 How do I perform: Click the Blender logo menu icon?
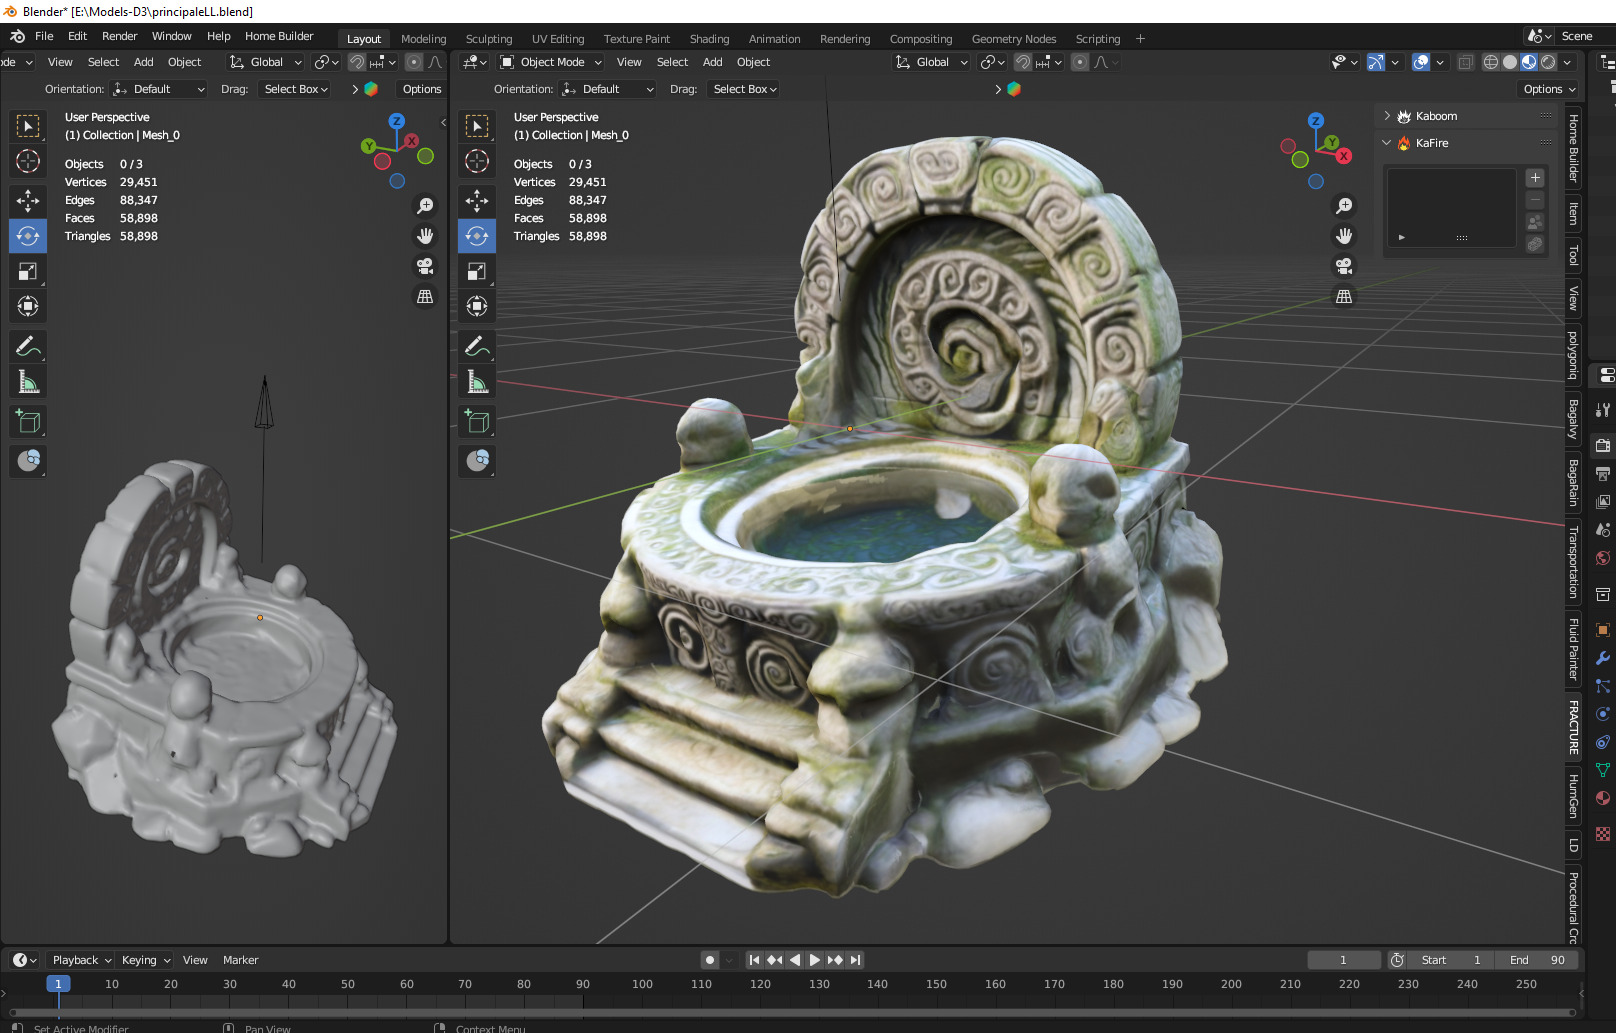coord(17,36)
